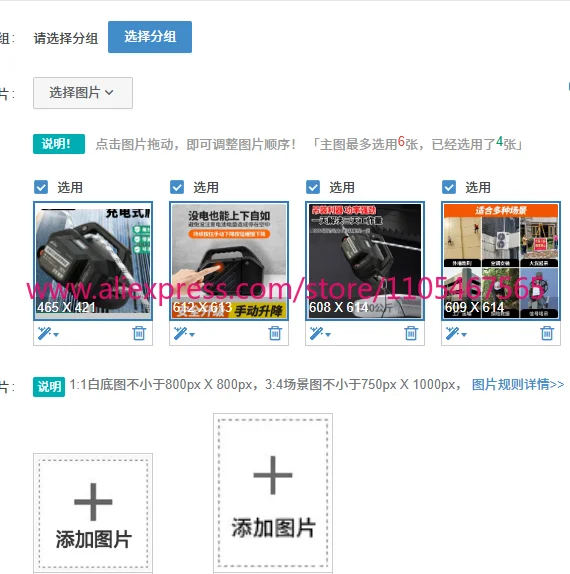570x574 pixels.
Task: Click the 说明 badge before 1:1白底图 text
Action: [49, 387]
